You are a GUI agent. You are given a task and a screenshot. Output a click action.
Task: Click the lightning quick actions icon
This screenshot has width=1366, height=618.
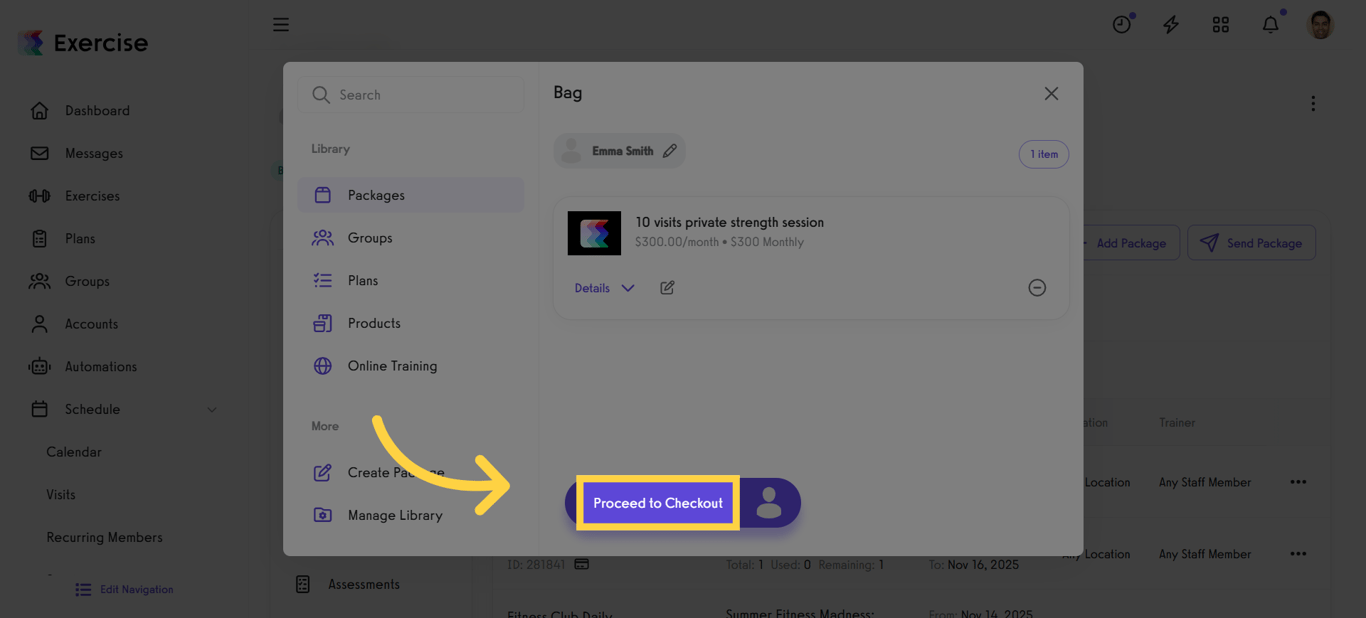[1170, 24]
